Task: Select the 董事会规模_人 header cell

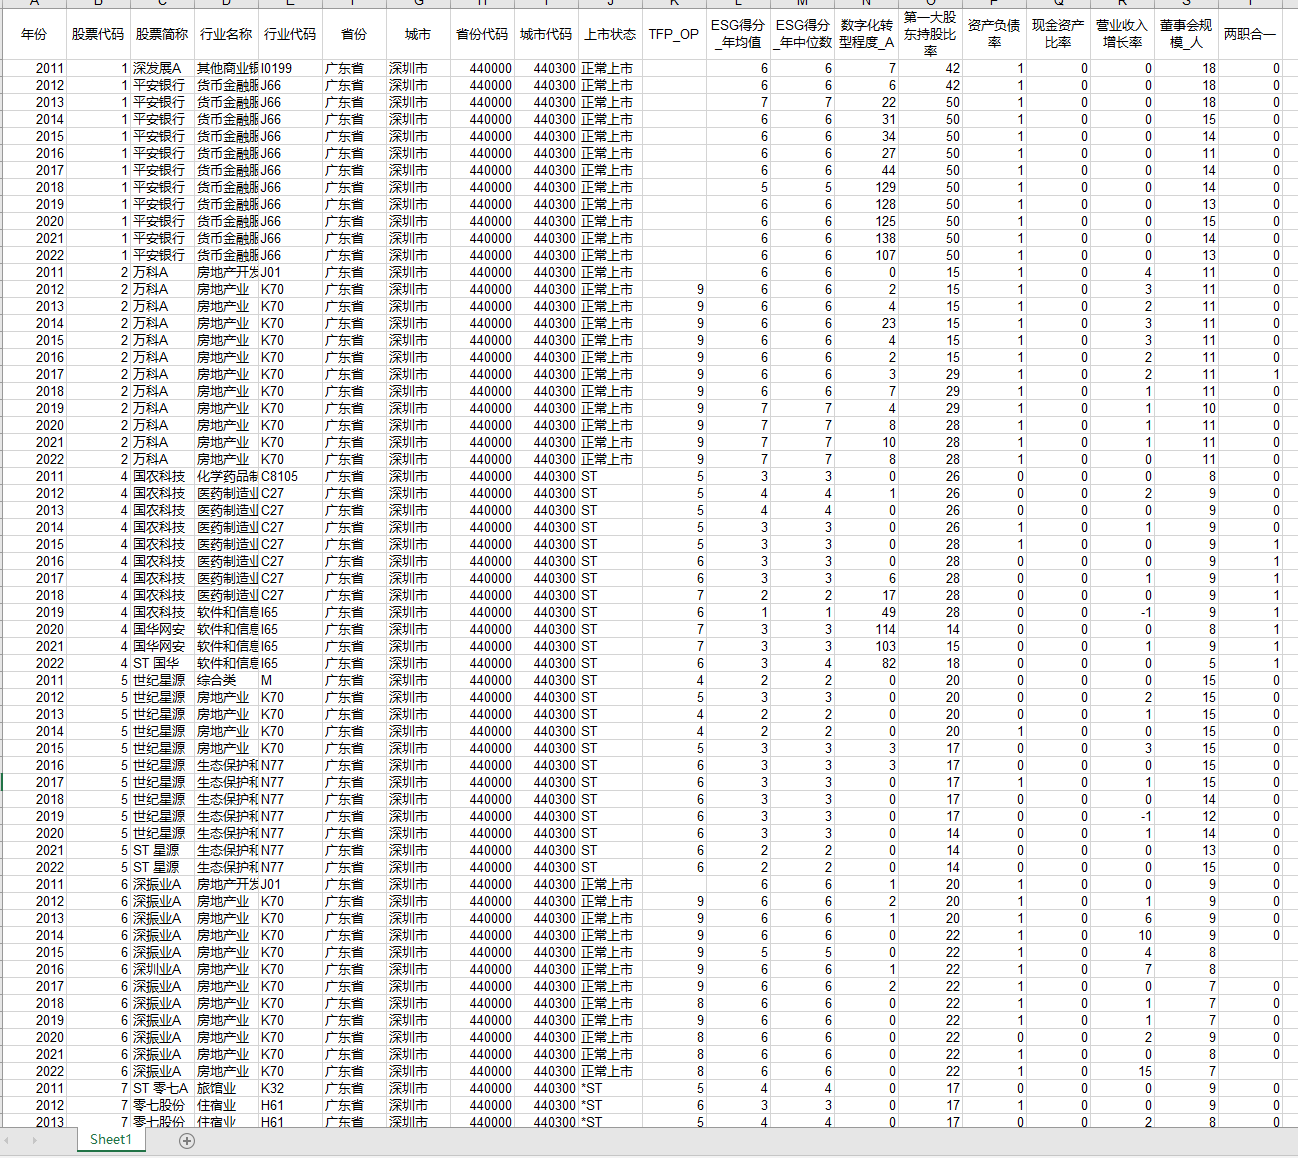Action: coord(1186,34)
